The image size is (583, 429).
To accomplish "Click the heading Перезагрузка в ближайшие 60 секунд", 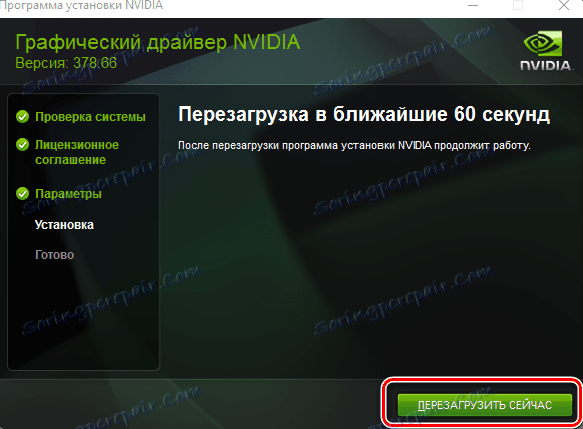I will [x=364, y=114].
